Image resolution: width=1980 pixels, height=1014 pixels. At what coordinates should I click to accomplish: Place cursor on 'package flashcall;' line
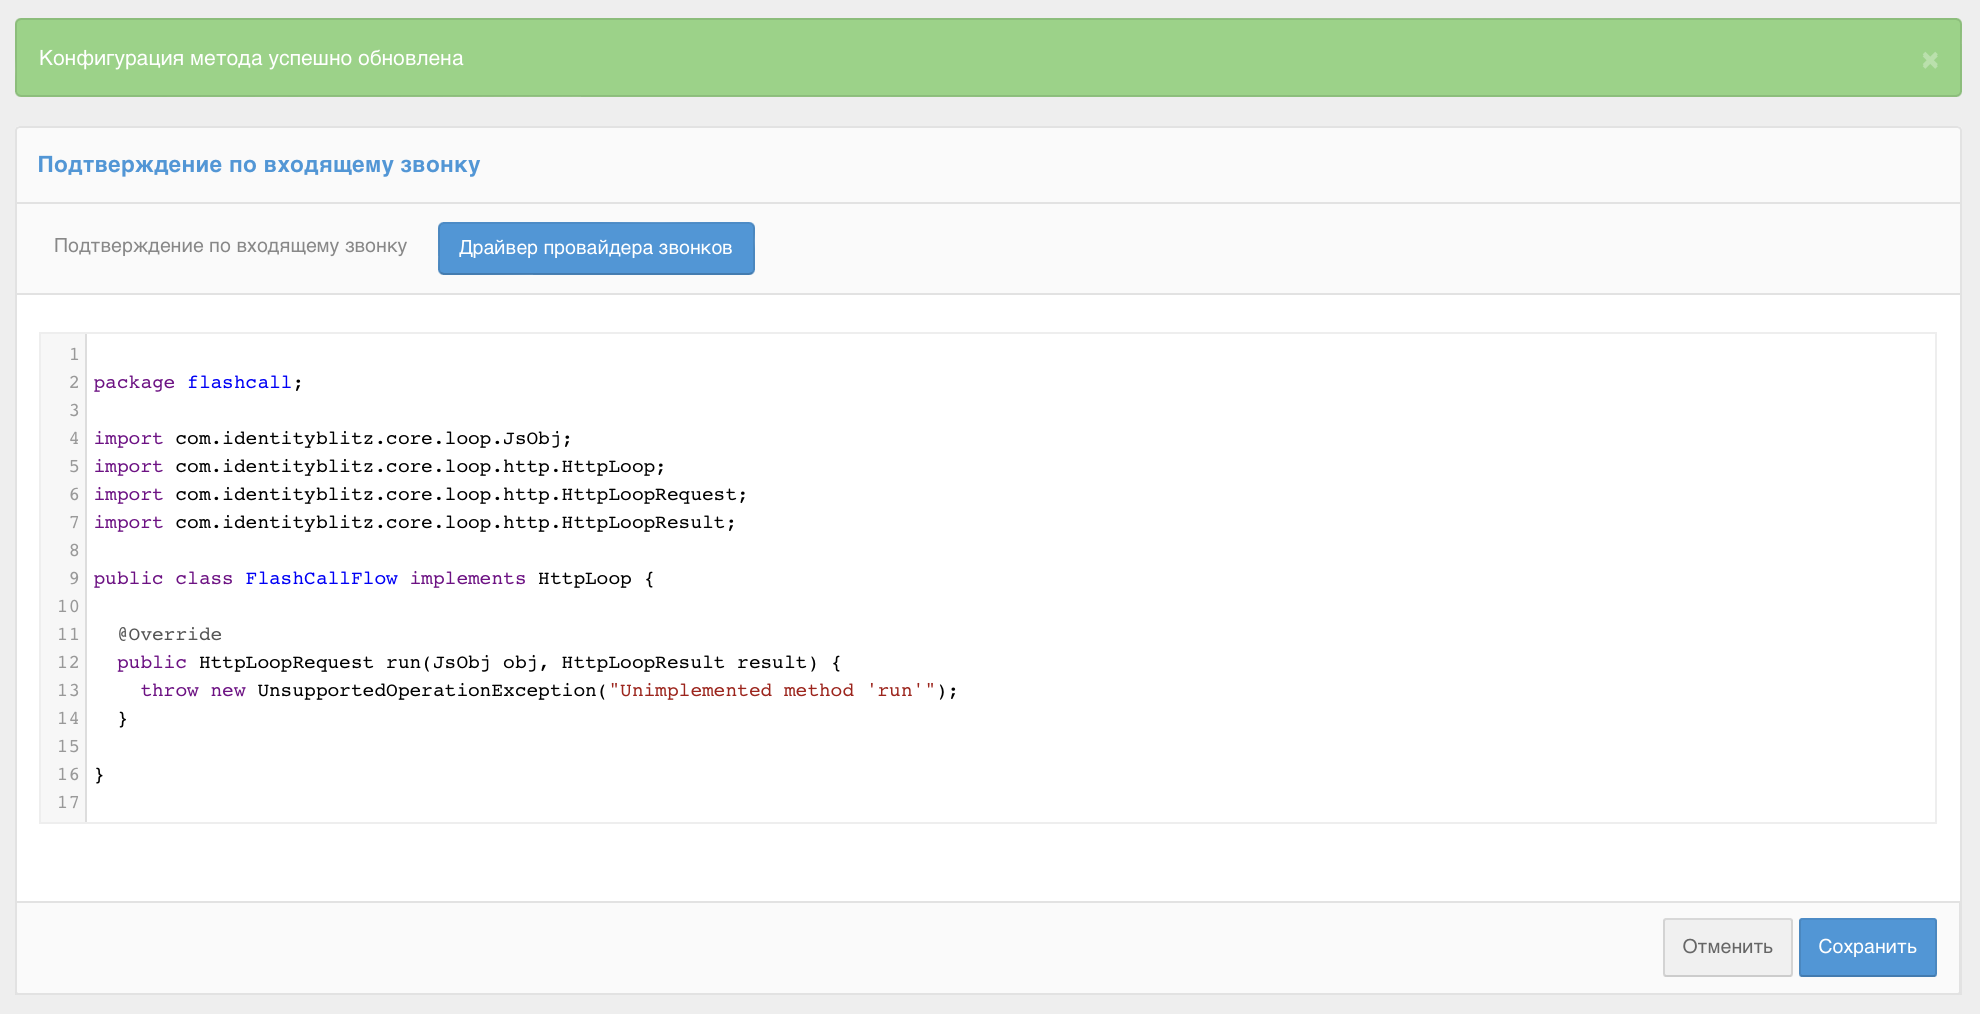tap(197, 383)
